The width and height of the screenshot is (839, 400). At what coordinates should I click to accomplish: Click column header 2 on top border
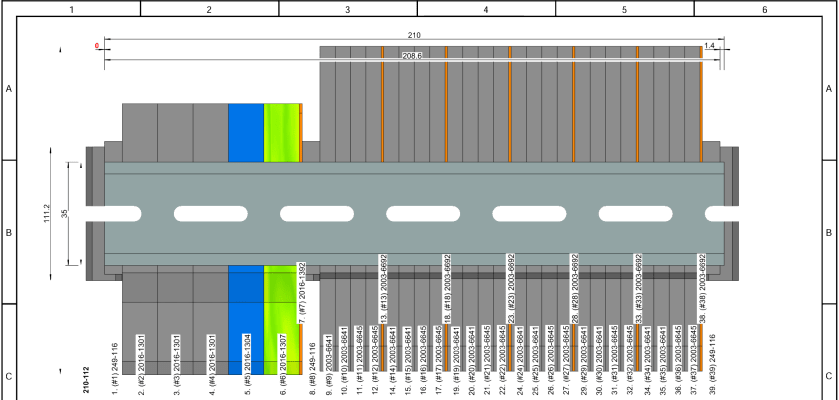point(209,9)
